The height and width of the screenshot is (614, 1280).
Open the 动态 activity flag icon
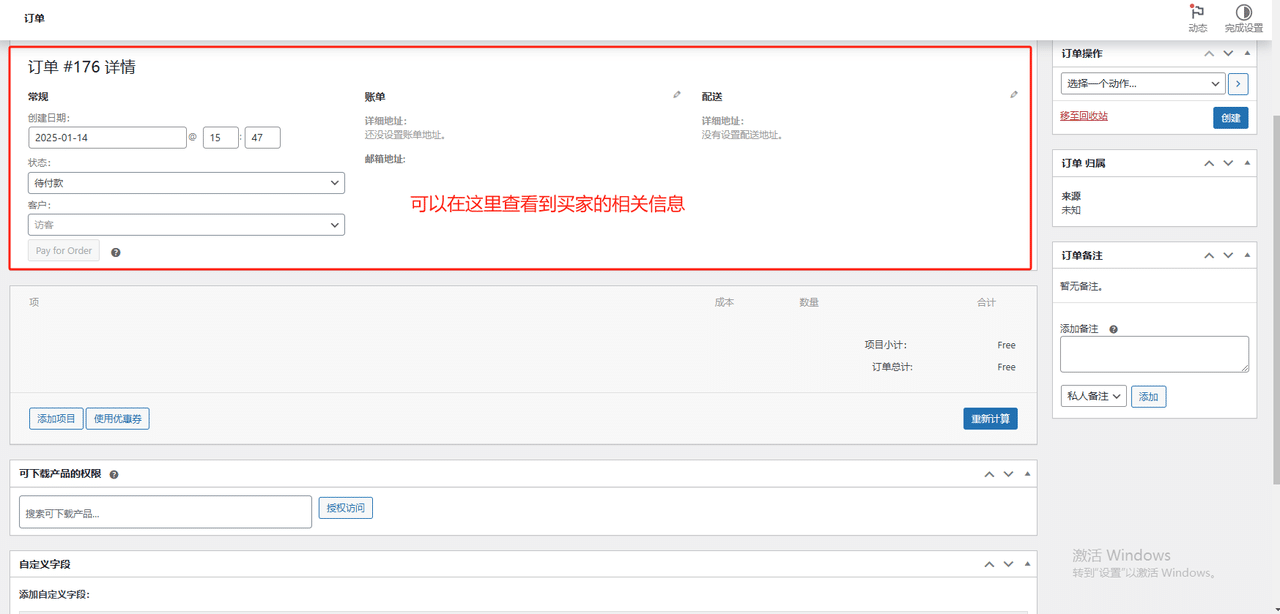click(1197, 13)
